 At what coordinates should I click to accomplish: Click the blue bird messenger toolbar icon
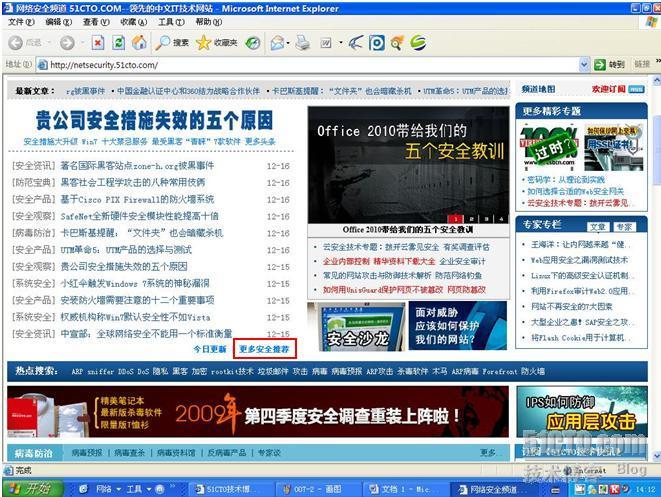click(355, 43)
